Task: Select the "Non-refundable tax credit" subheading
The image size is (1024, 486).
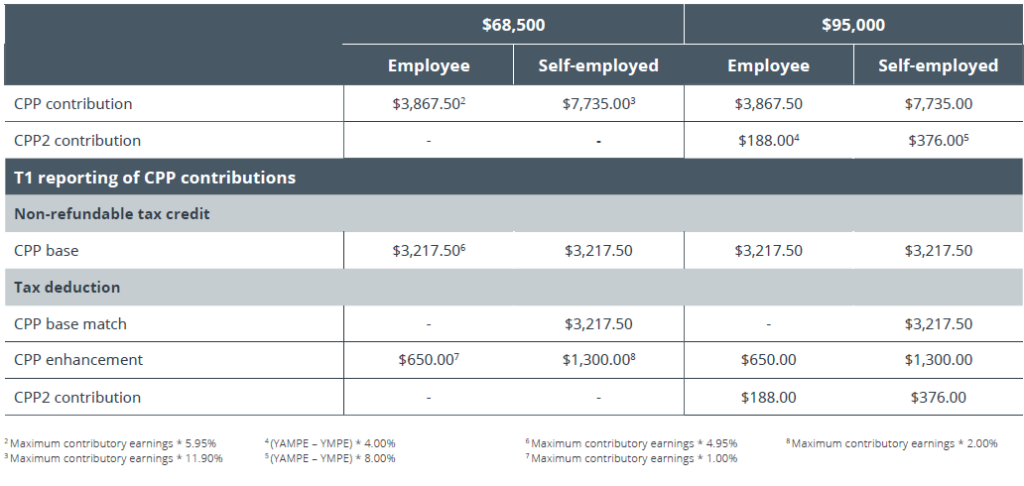Action: click(112, 214)
